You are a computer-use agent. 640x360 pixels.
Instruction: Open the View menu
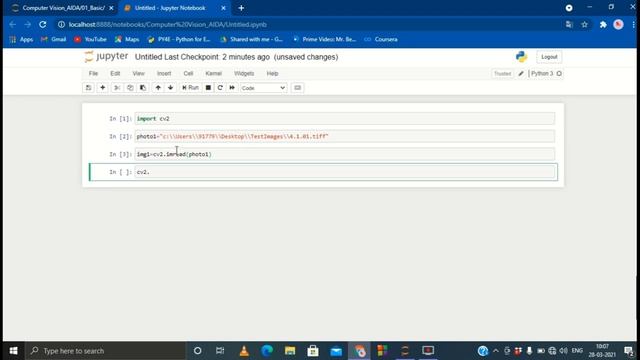(138, 73)
